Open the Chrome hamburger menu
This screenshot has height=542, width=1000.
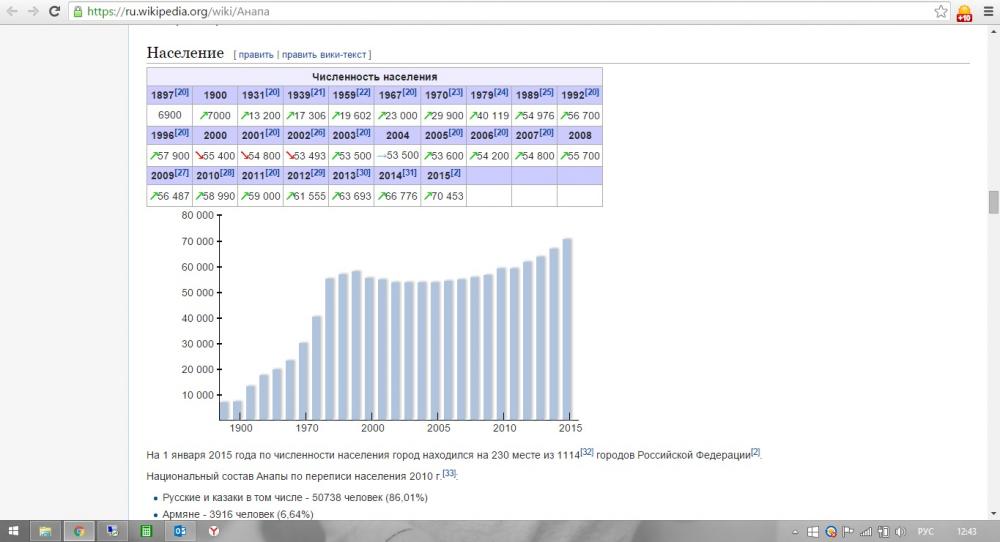988,11
